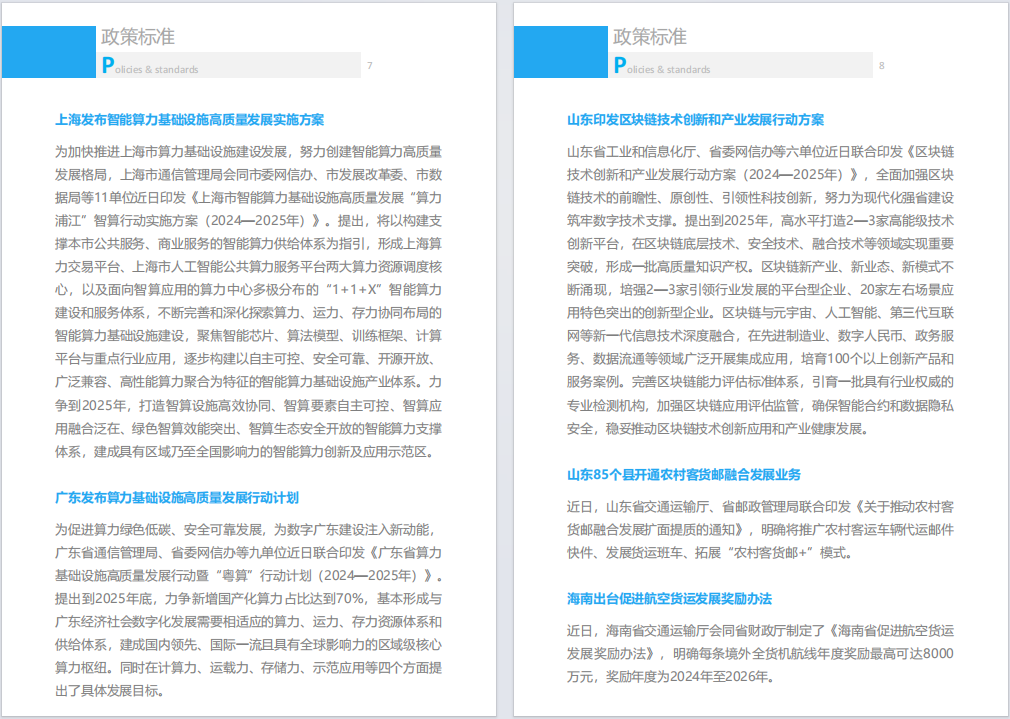Click the line starting 近日，海南省交通运输厅会同省财政厅
1010x719 pixels.
(x=761, y=631)
